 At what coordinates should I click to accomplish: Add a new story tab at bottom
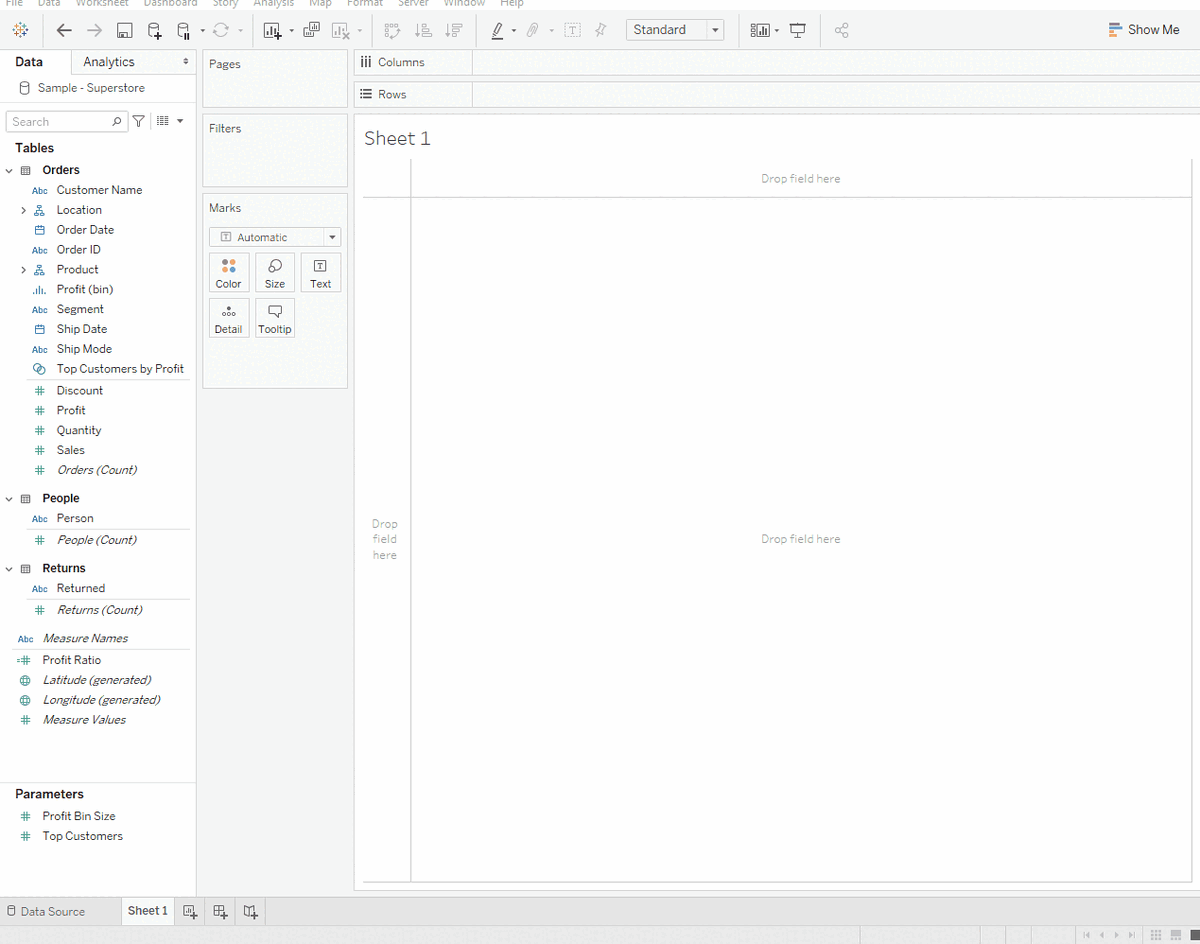(x=251, y=911)
